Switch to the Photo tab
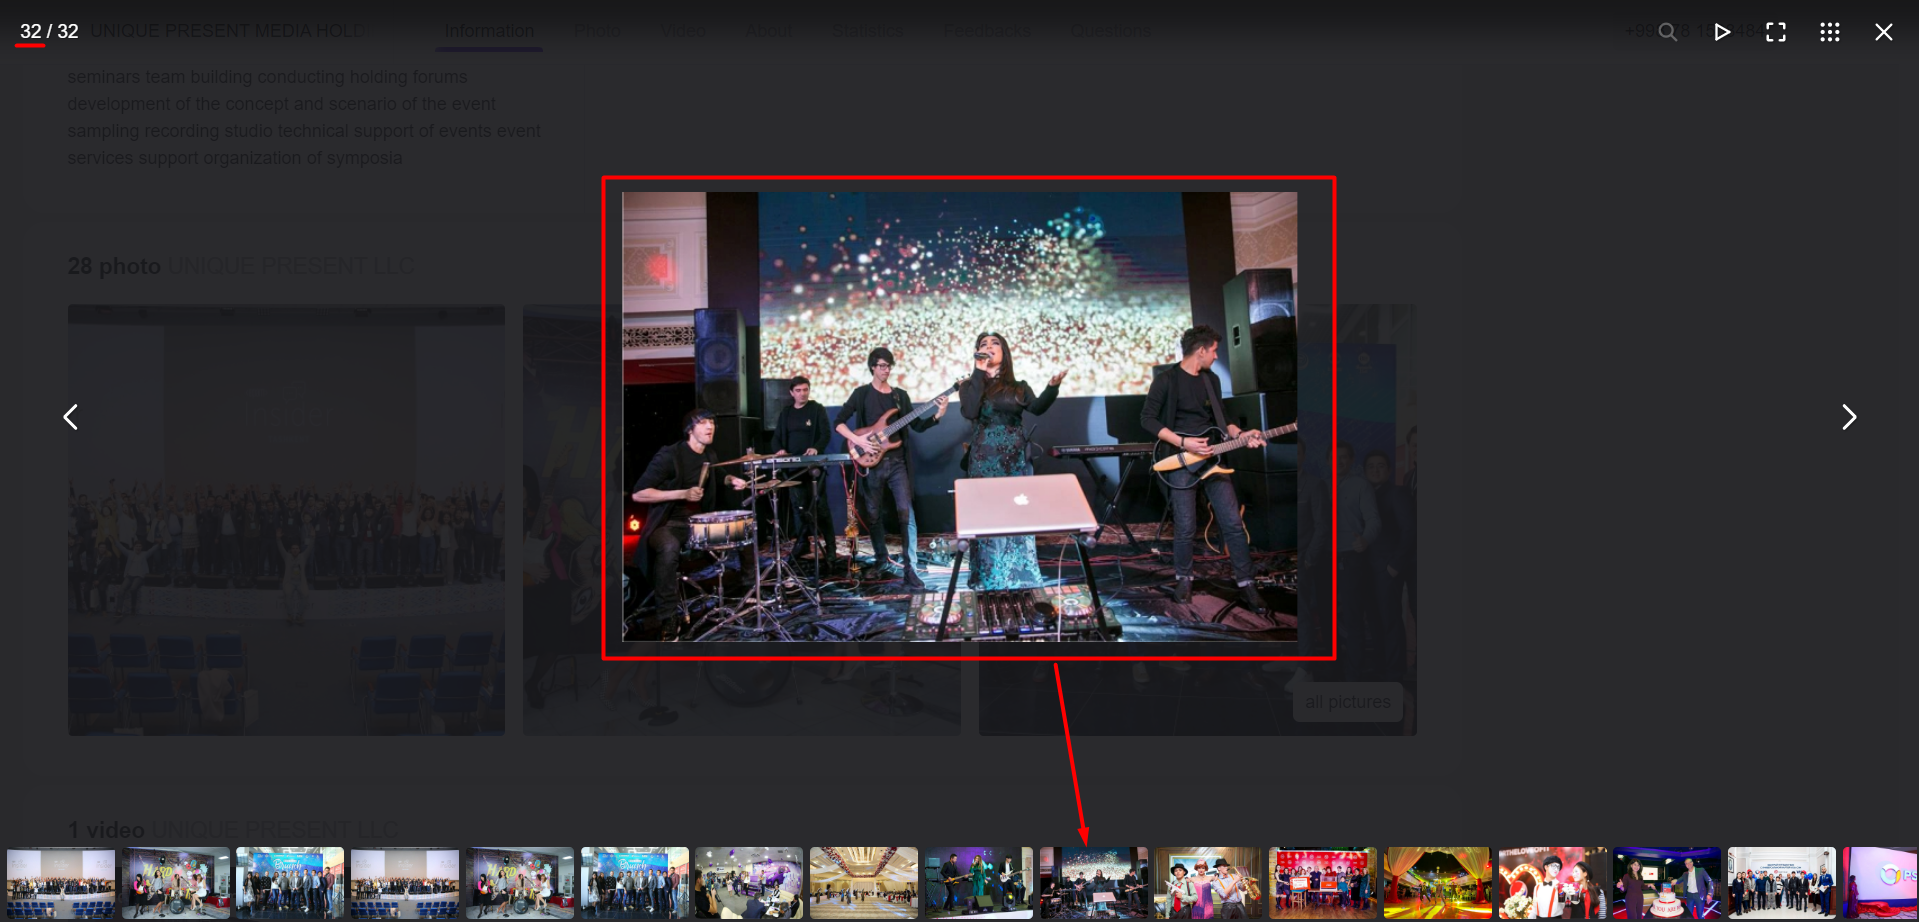The image size is (1919, 922). point(598,31)
